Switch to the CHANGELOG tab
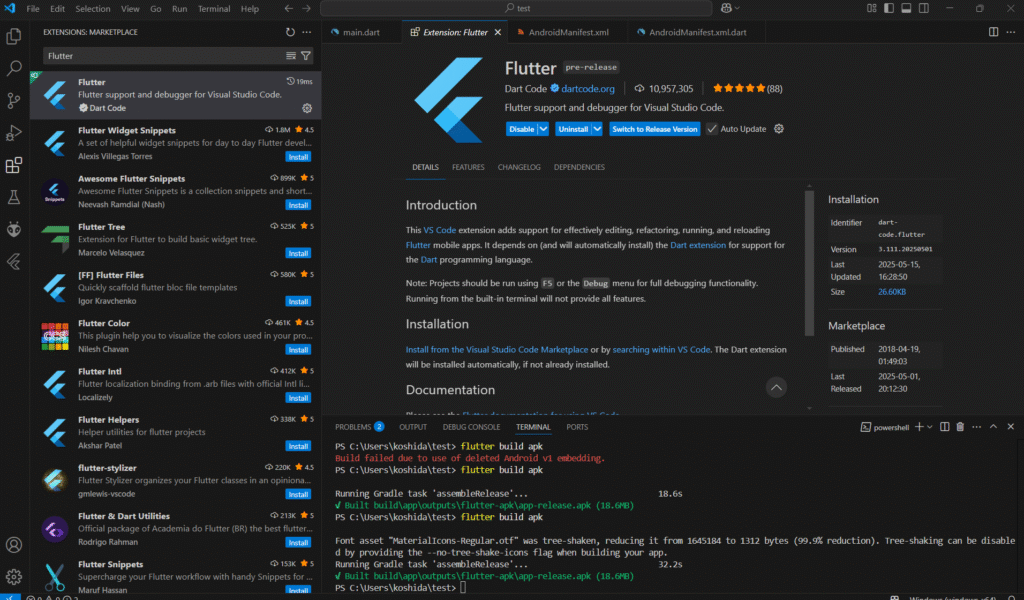This screenshot has height=600, width=1024. pyautogui.click(x=519, y=167)
